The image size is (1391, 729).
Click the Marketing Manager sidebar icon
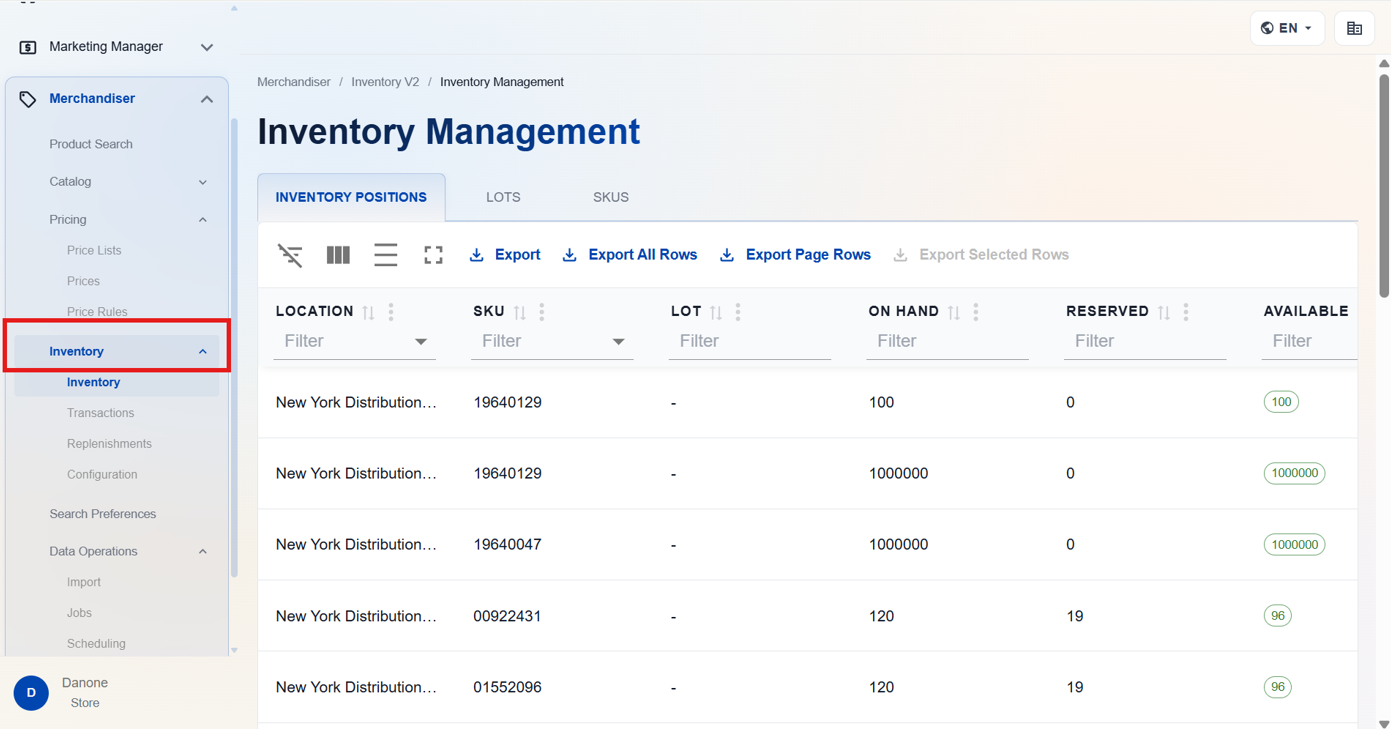pyautogui.click(x=28, y=47)
